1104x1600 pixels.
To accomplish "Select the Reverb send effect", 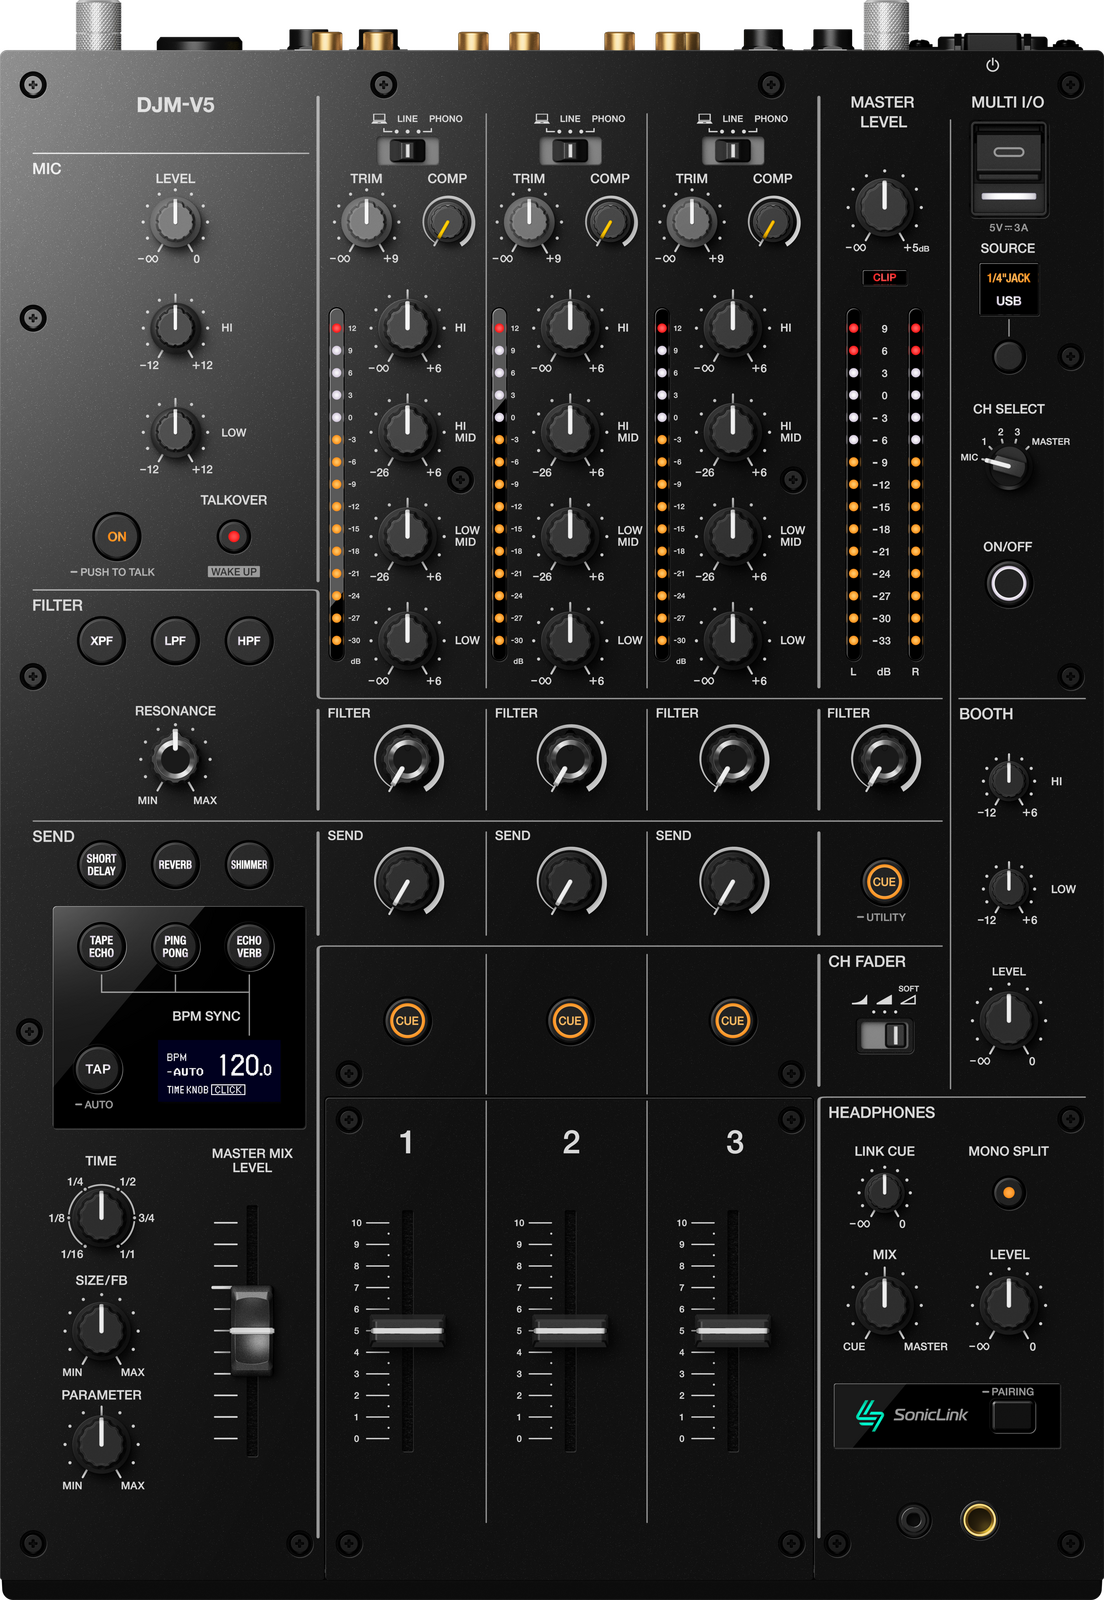I will (175, 865).
